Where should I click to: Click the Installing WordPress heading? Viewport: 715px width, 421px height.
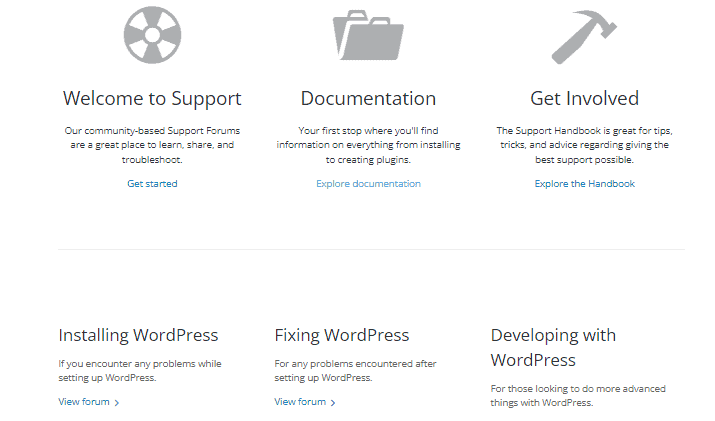(x=138, y=335)
